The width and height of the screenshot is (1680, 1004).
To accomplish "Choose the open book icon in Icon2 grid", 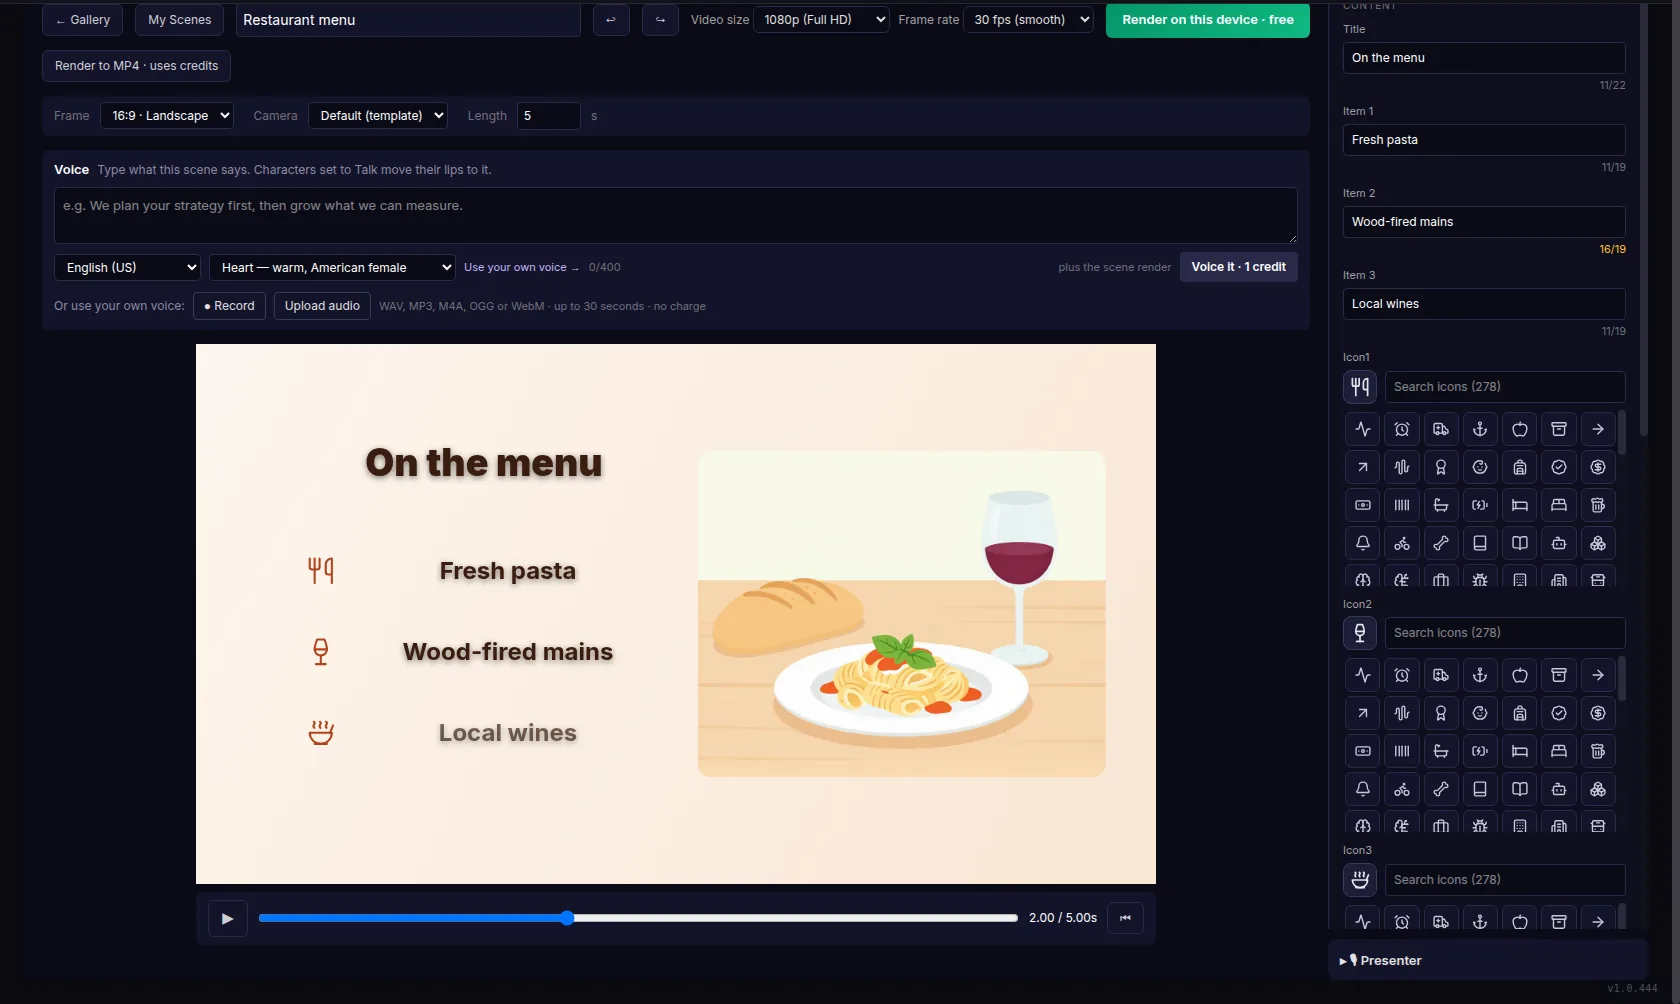I will click(1520, 789).
